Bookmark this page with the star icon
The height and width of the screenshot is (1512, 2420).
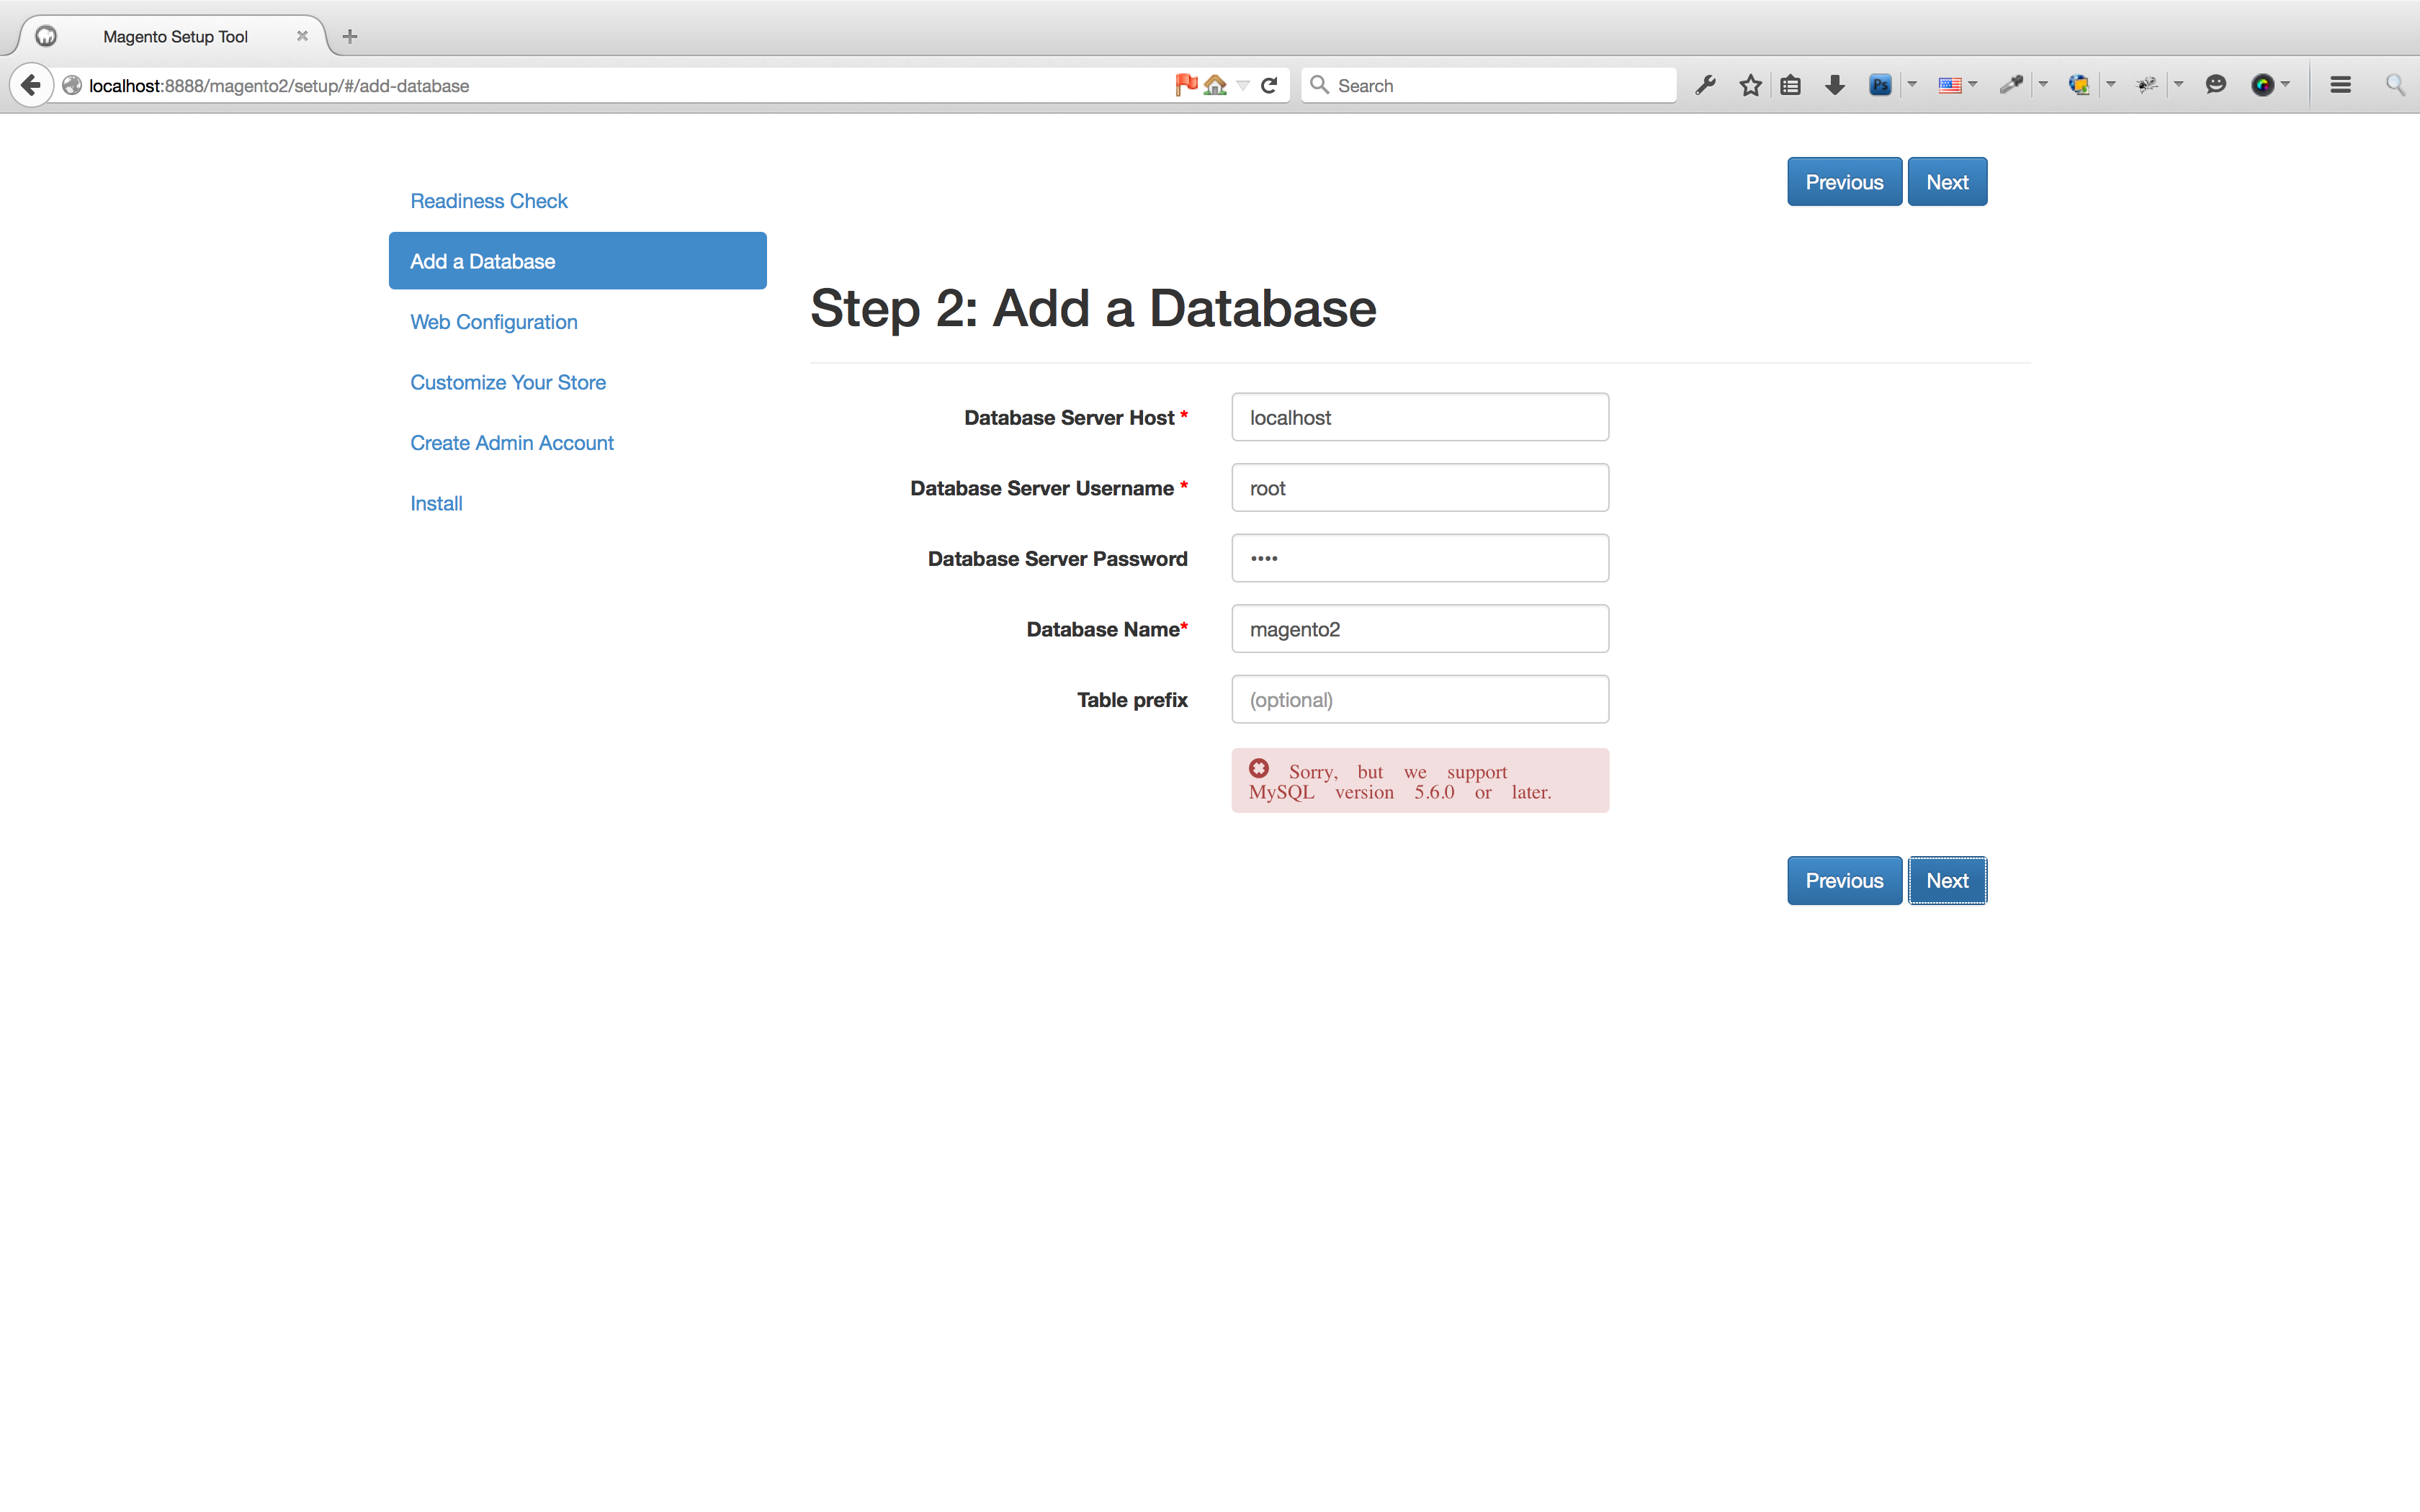coord(1750,85)
